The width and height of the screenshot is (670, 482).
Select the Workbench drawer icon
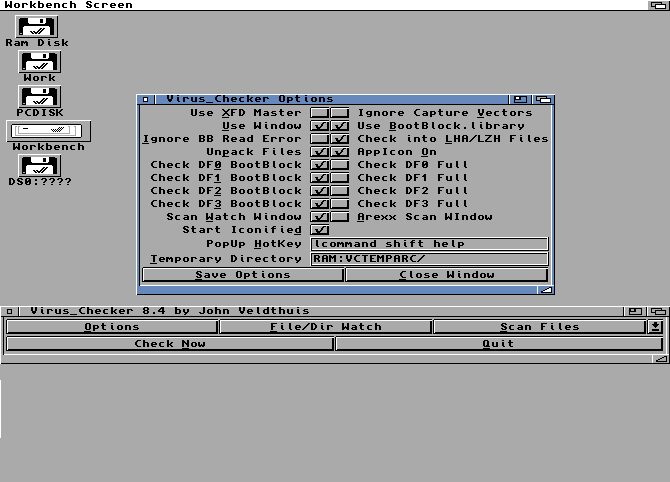click(x=48, y=131)
